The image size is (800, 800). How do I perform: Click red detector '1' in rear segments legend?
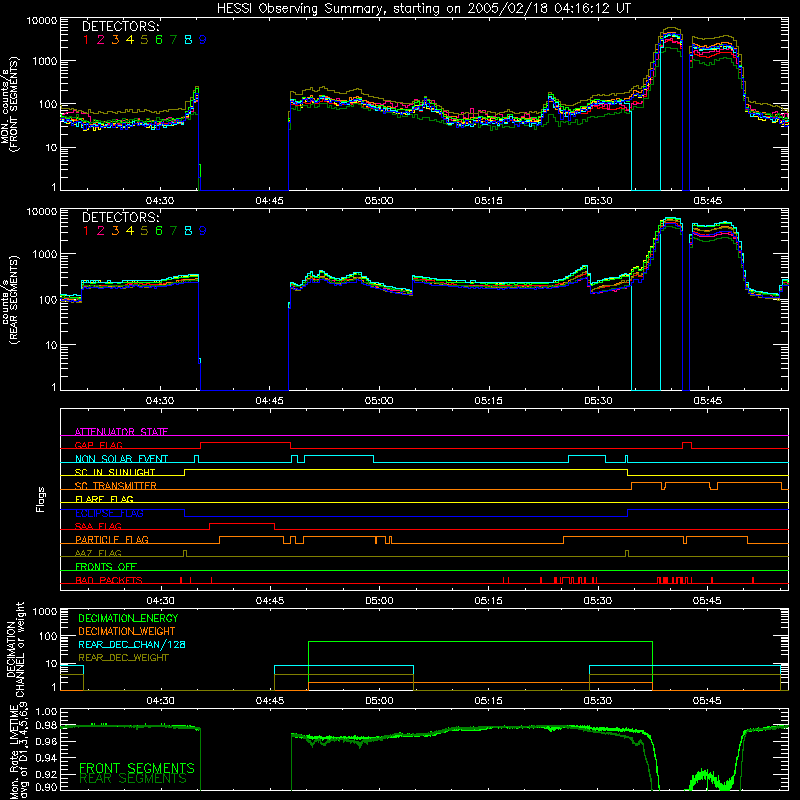coord(86,231)
